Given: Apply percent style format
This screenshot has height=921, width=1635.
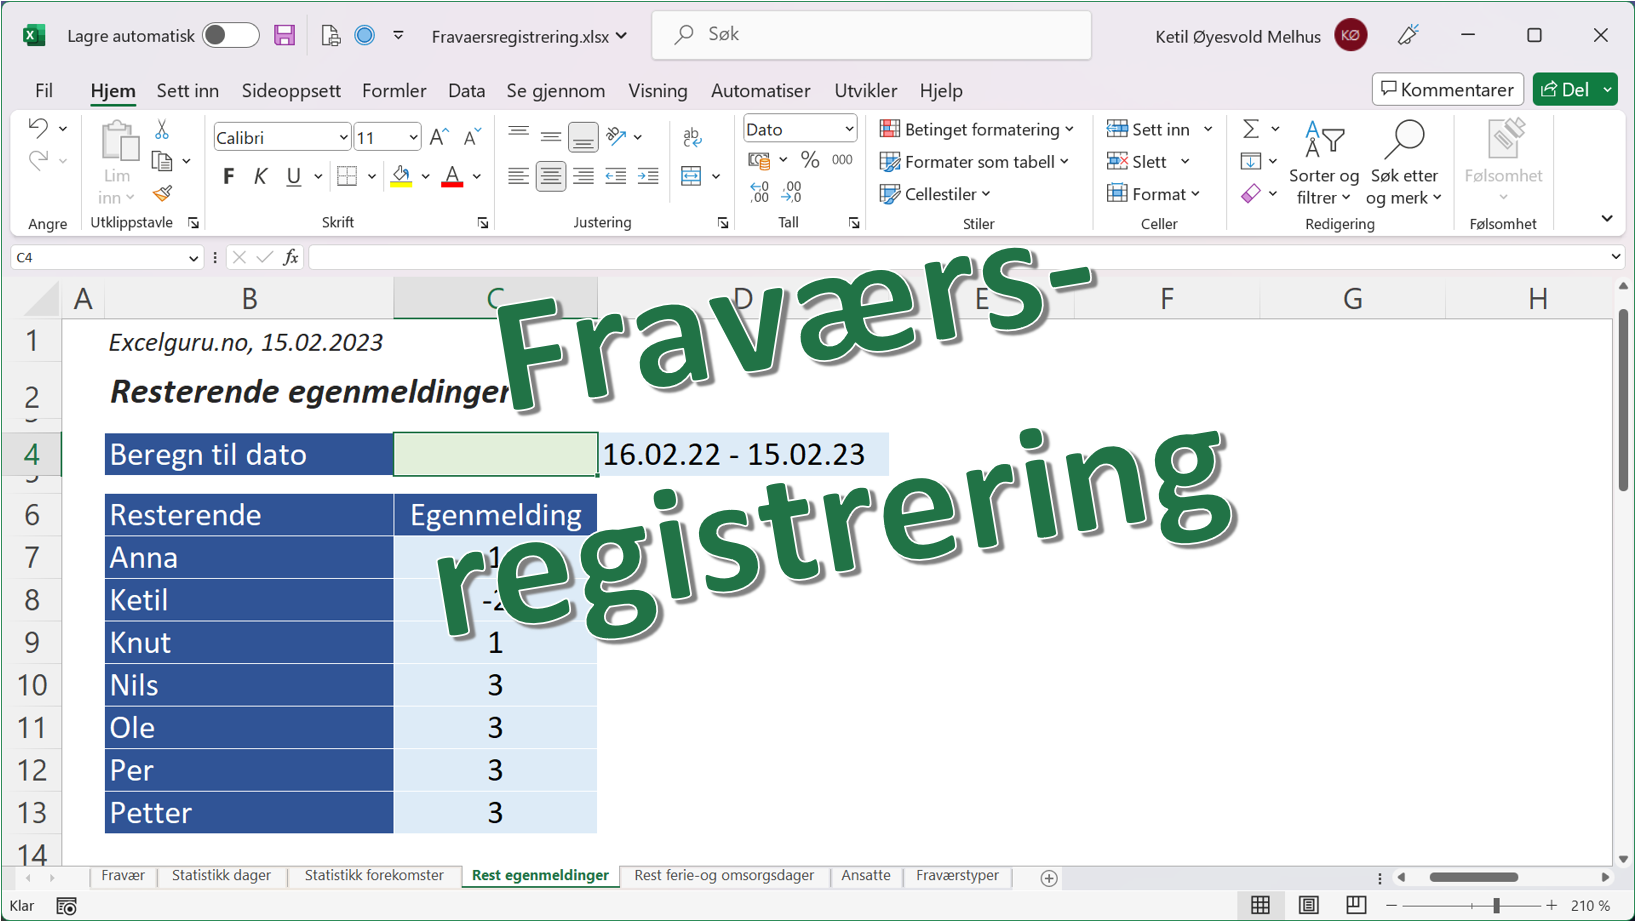Looking at the screenshot, I should [810, 159].
